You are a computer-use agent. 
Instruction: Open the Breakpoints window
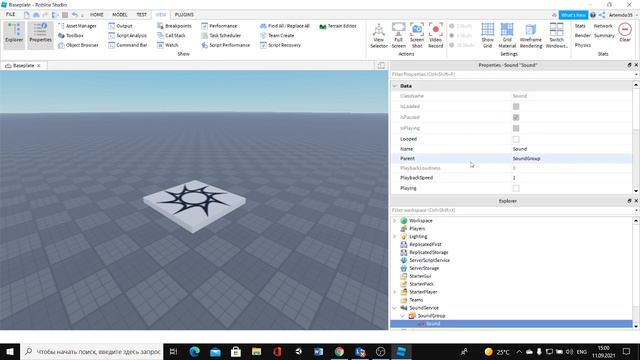click(174, 26)
